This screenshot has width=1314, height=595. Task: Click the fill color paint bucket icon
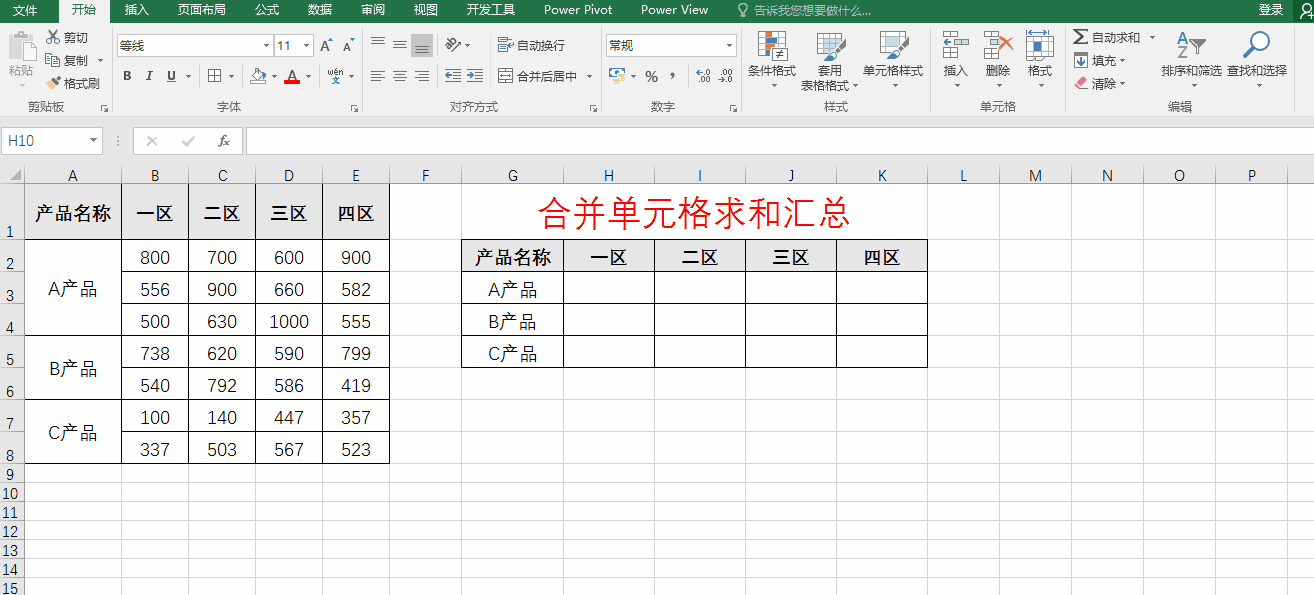(258, 76)
